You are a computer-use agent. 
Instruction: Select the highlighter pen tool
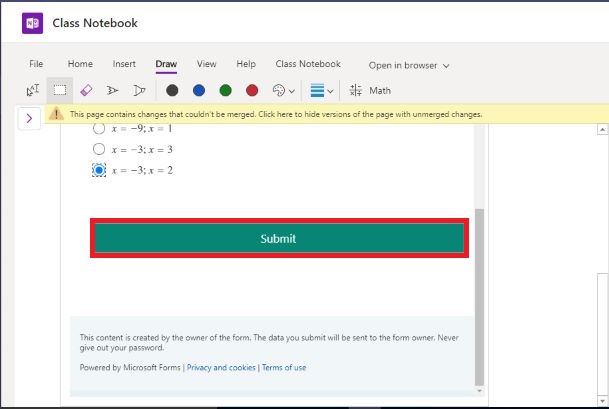coord(139,91)
